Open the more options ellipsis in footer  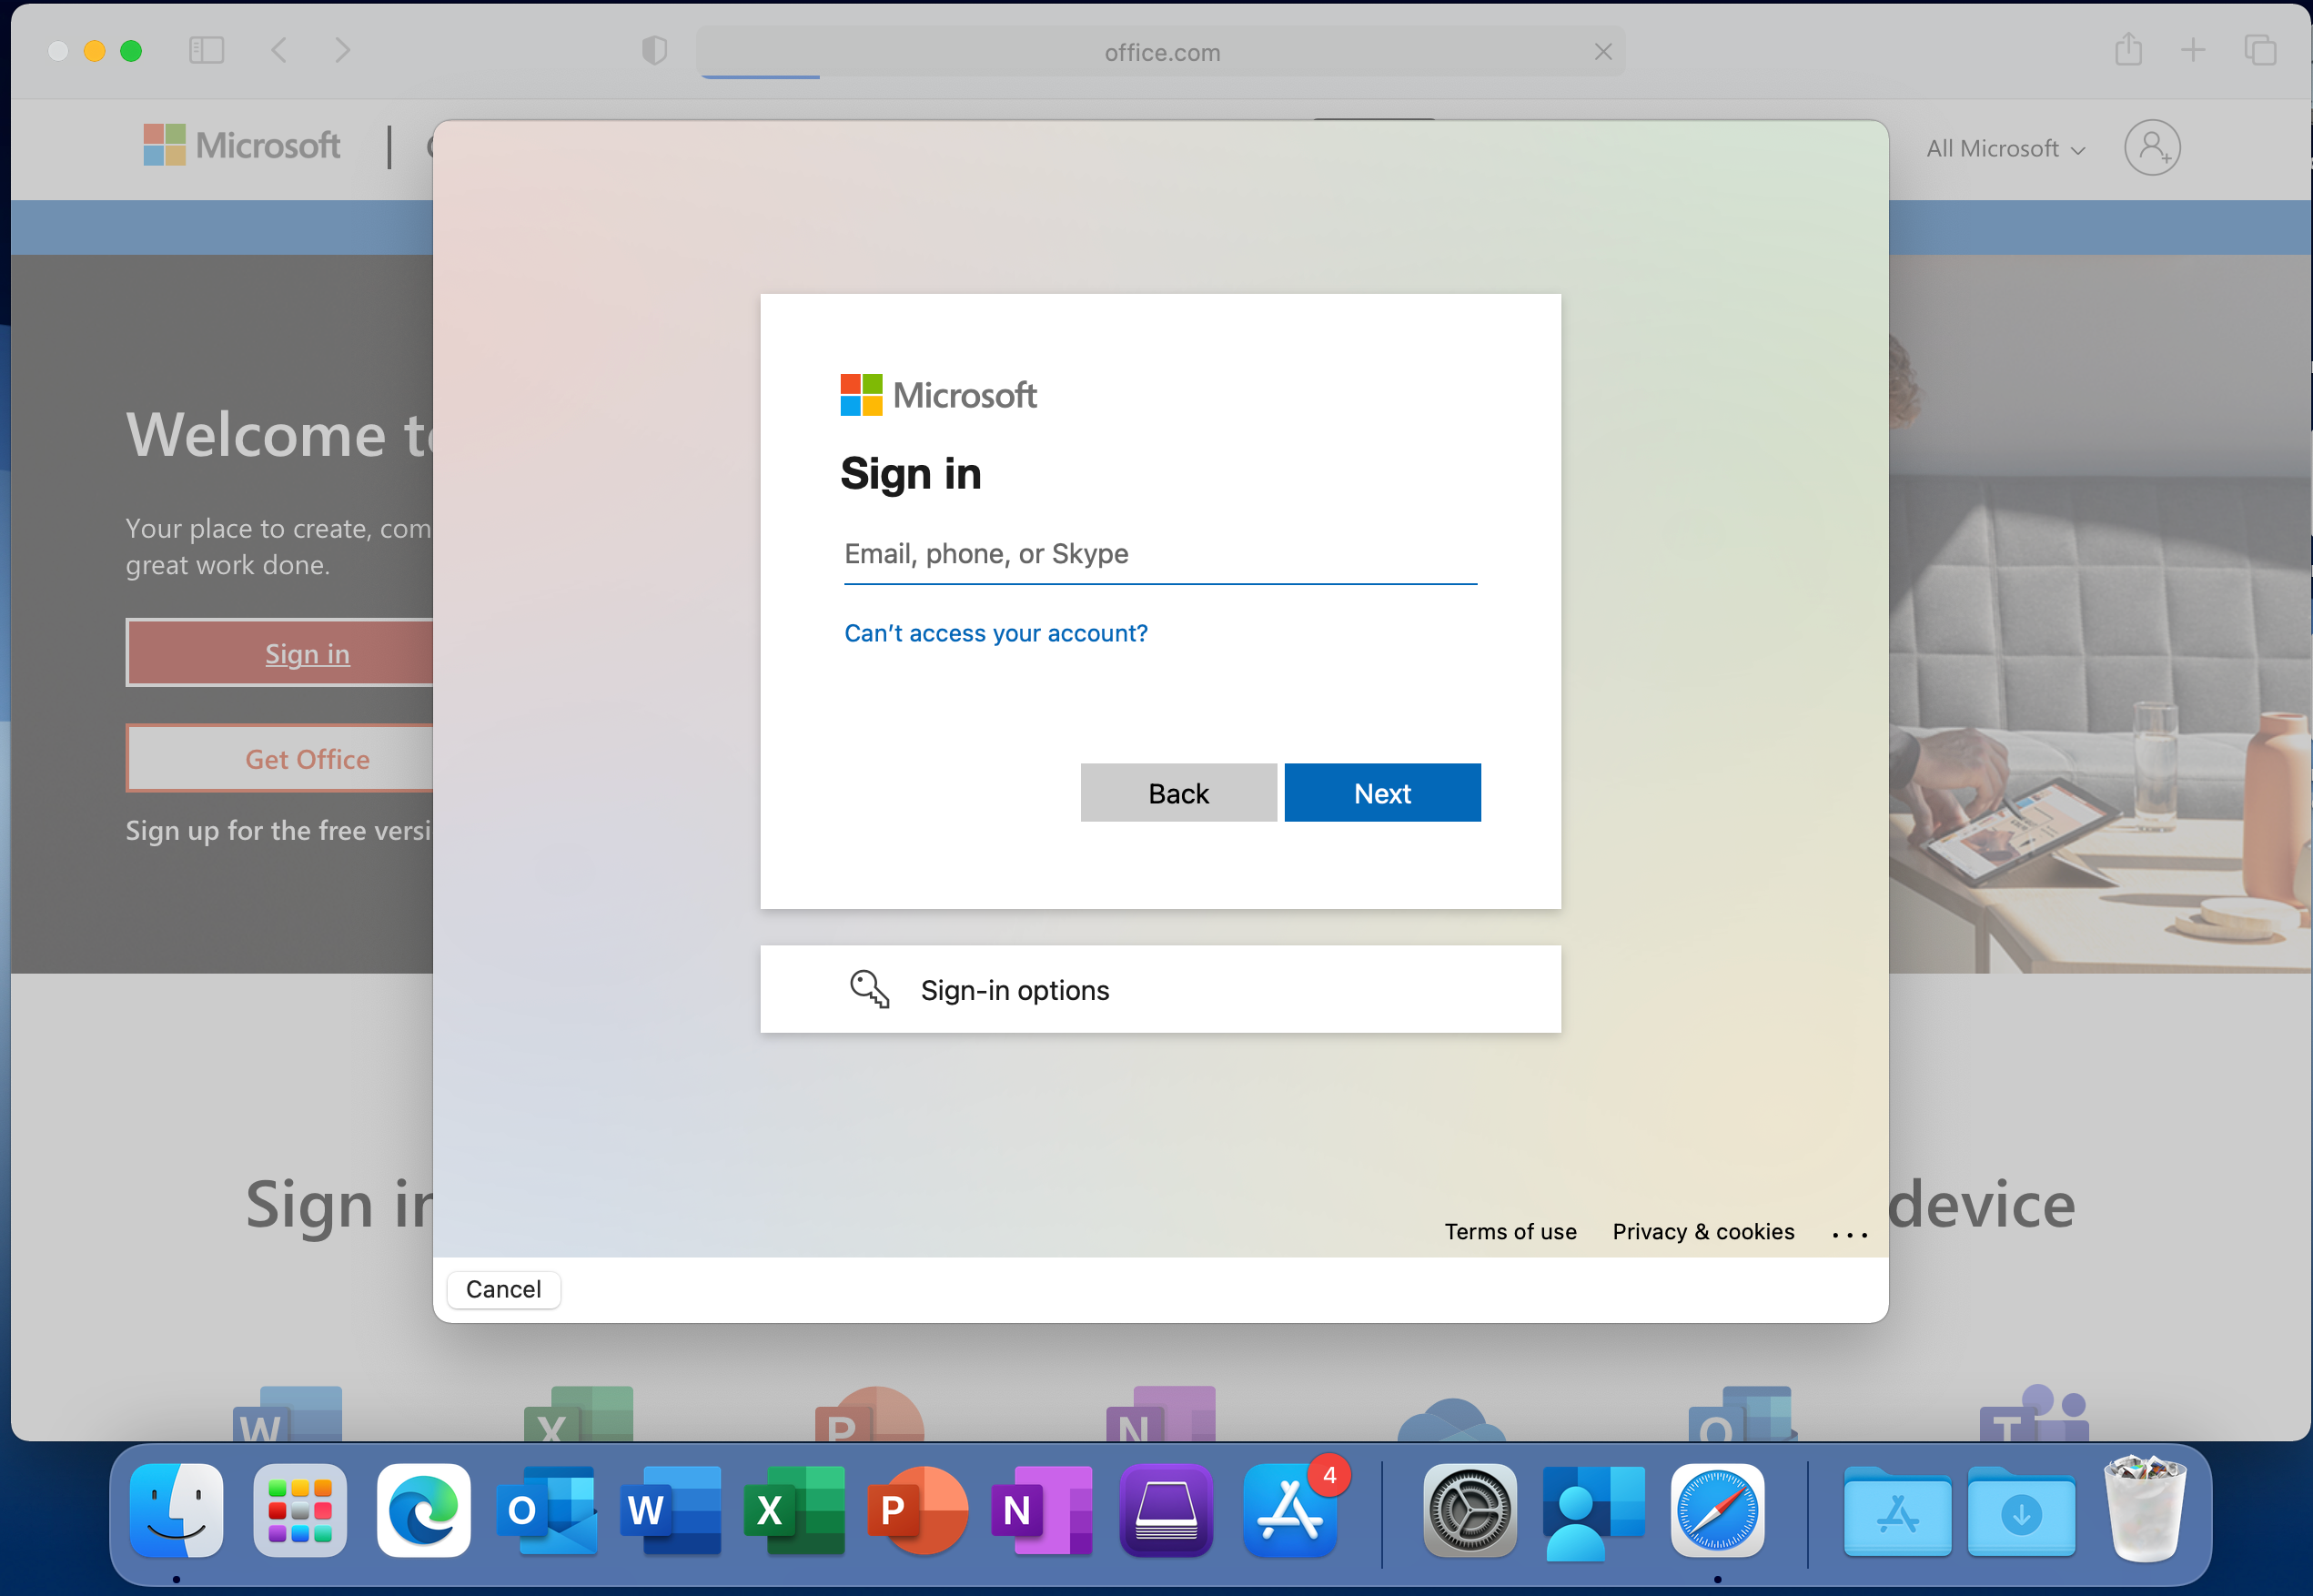[x=1850, y=1235]
